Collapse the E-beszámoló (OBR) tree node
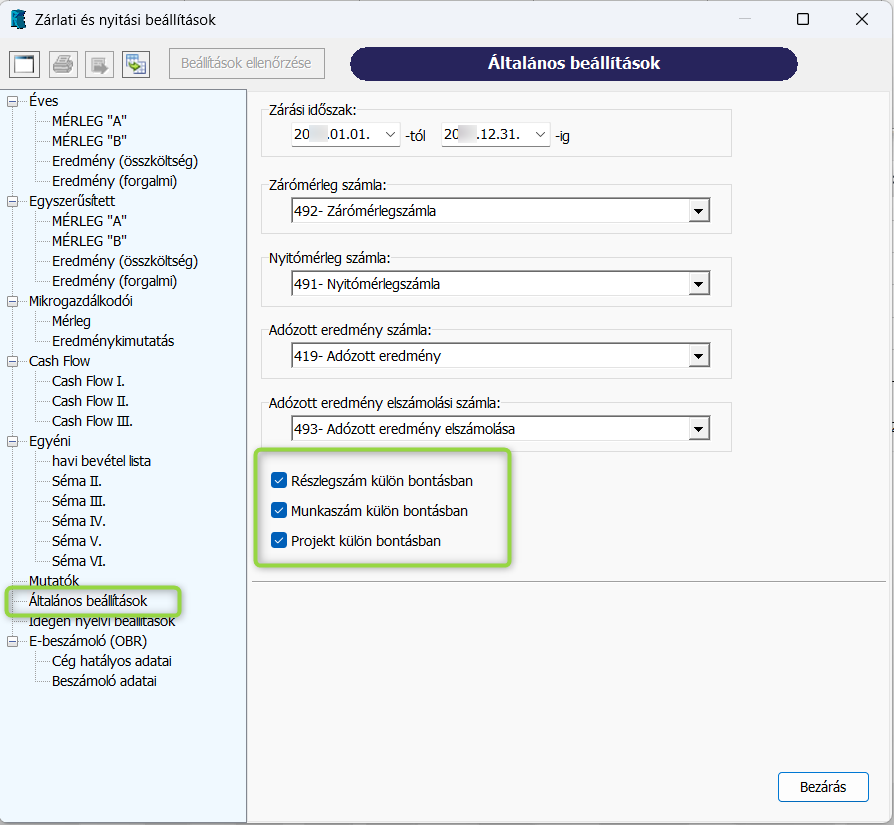Image resolution: width=894 pixels, height=825 pixels. tap(12, 641)
